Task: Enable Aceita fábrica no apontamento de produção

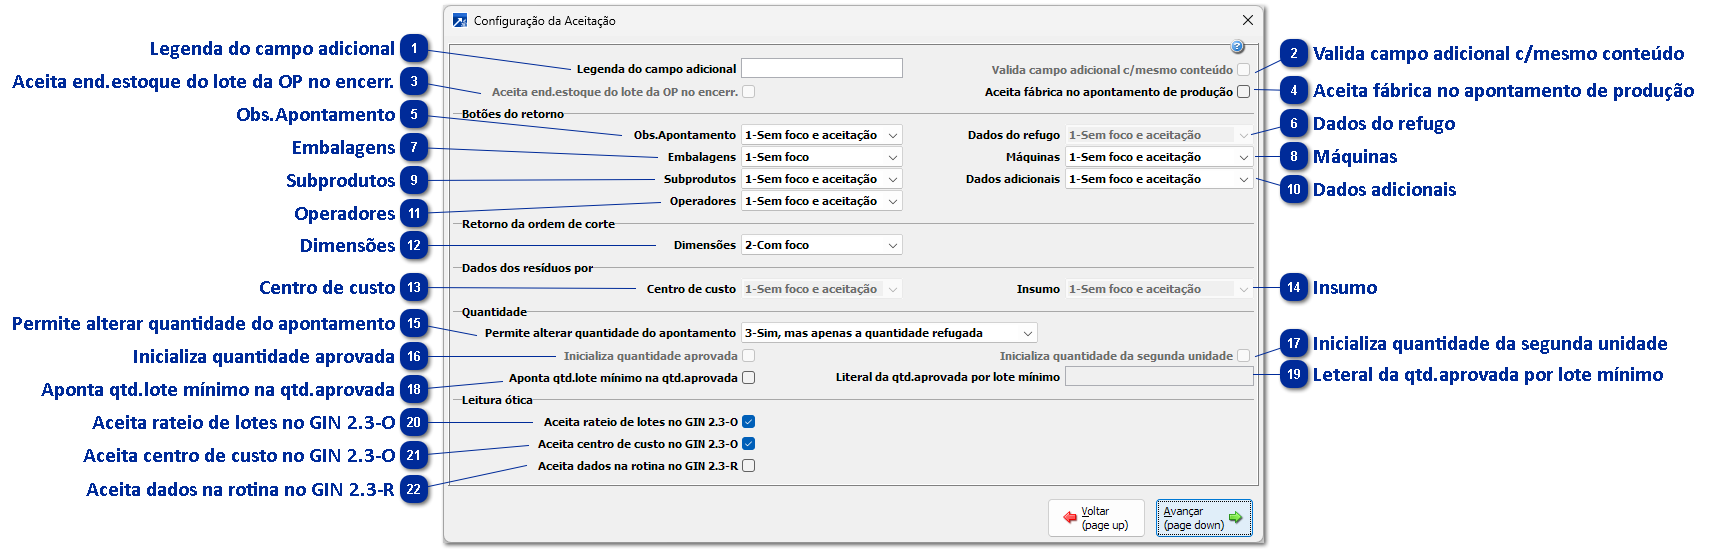Action: click(1243, 92)
